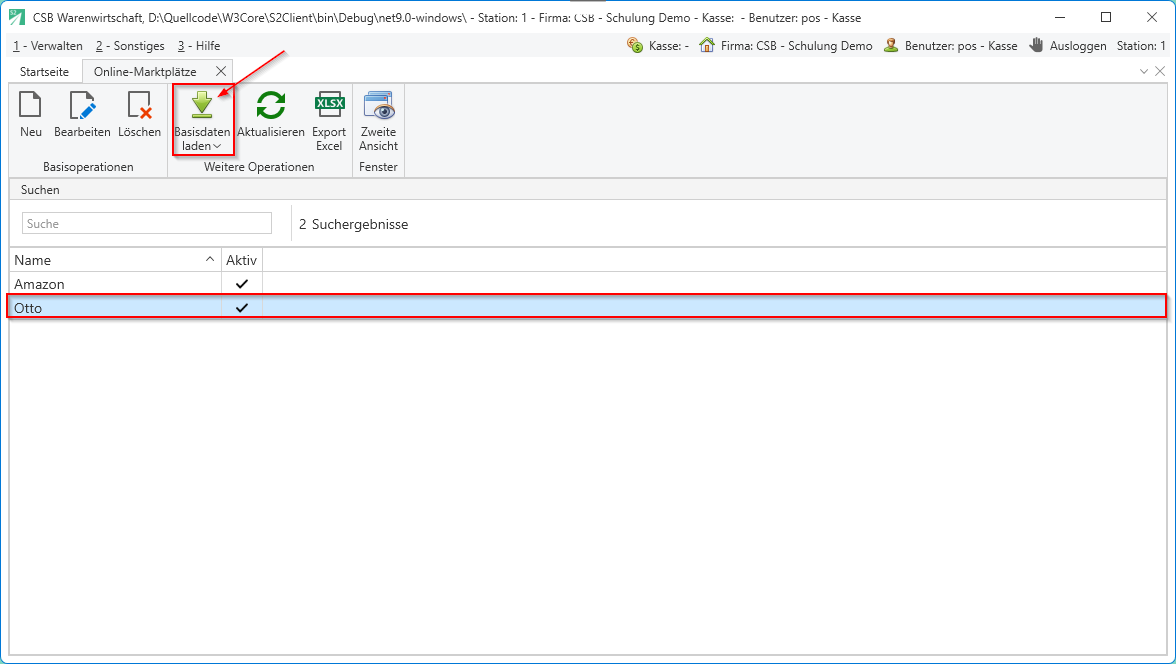Select the Online-Marktplätze tab
Image resolution: width=1176 pixels, height=664 pixels.
click(x=145, y=72)
